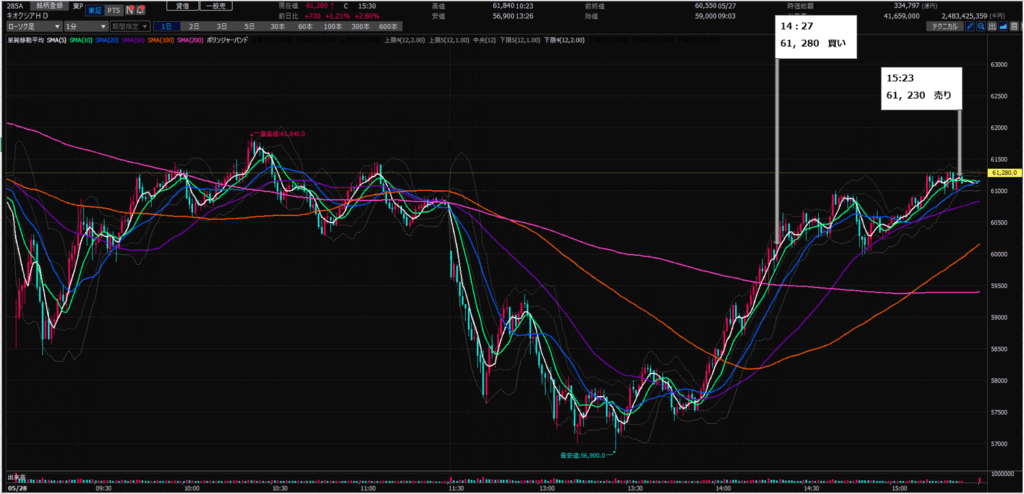This screenshot has height=494, width=1024.
Task: Click the 銘柄登録 button
Action: (50, 6)
